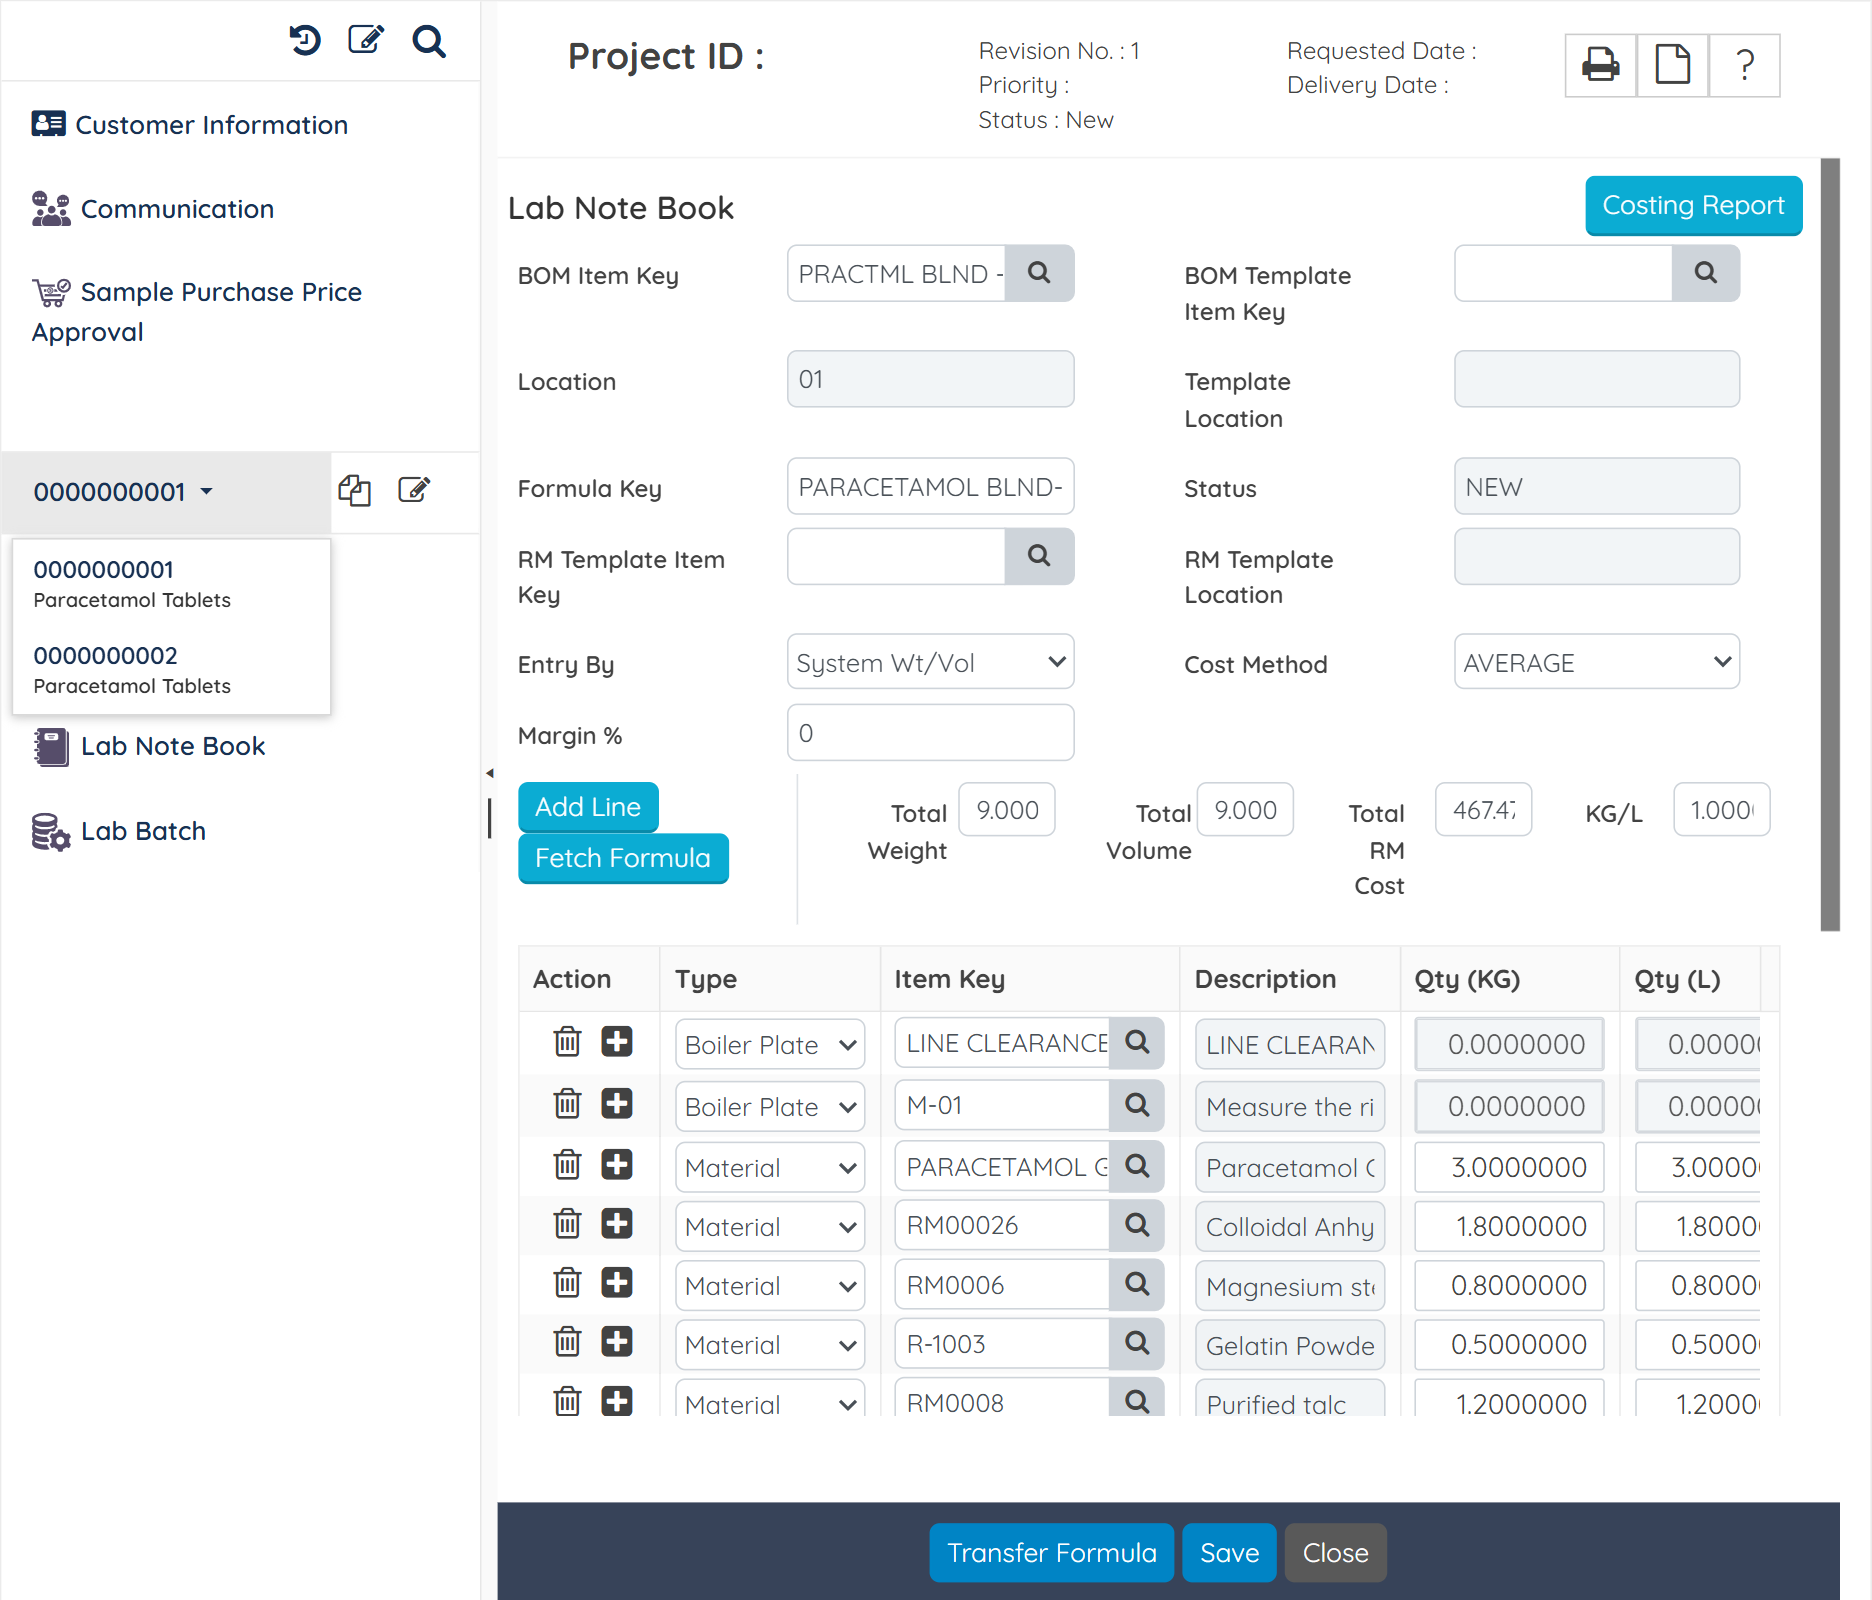Open the Entry By dropdown

tap(930, 662)
